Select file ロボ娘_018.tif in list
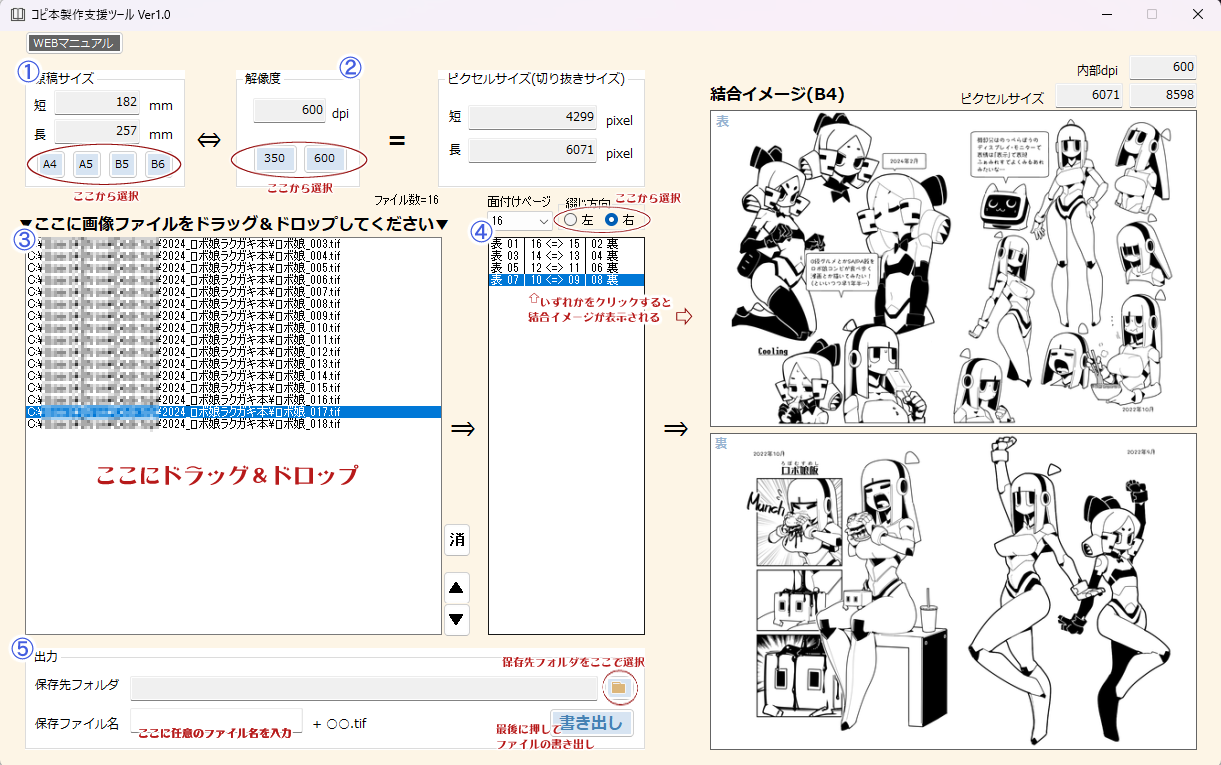 click(x=233, y=424)
